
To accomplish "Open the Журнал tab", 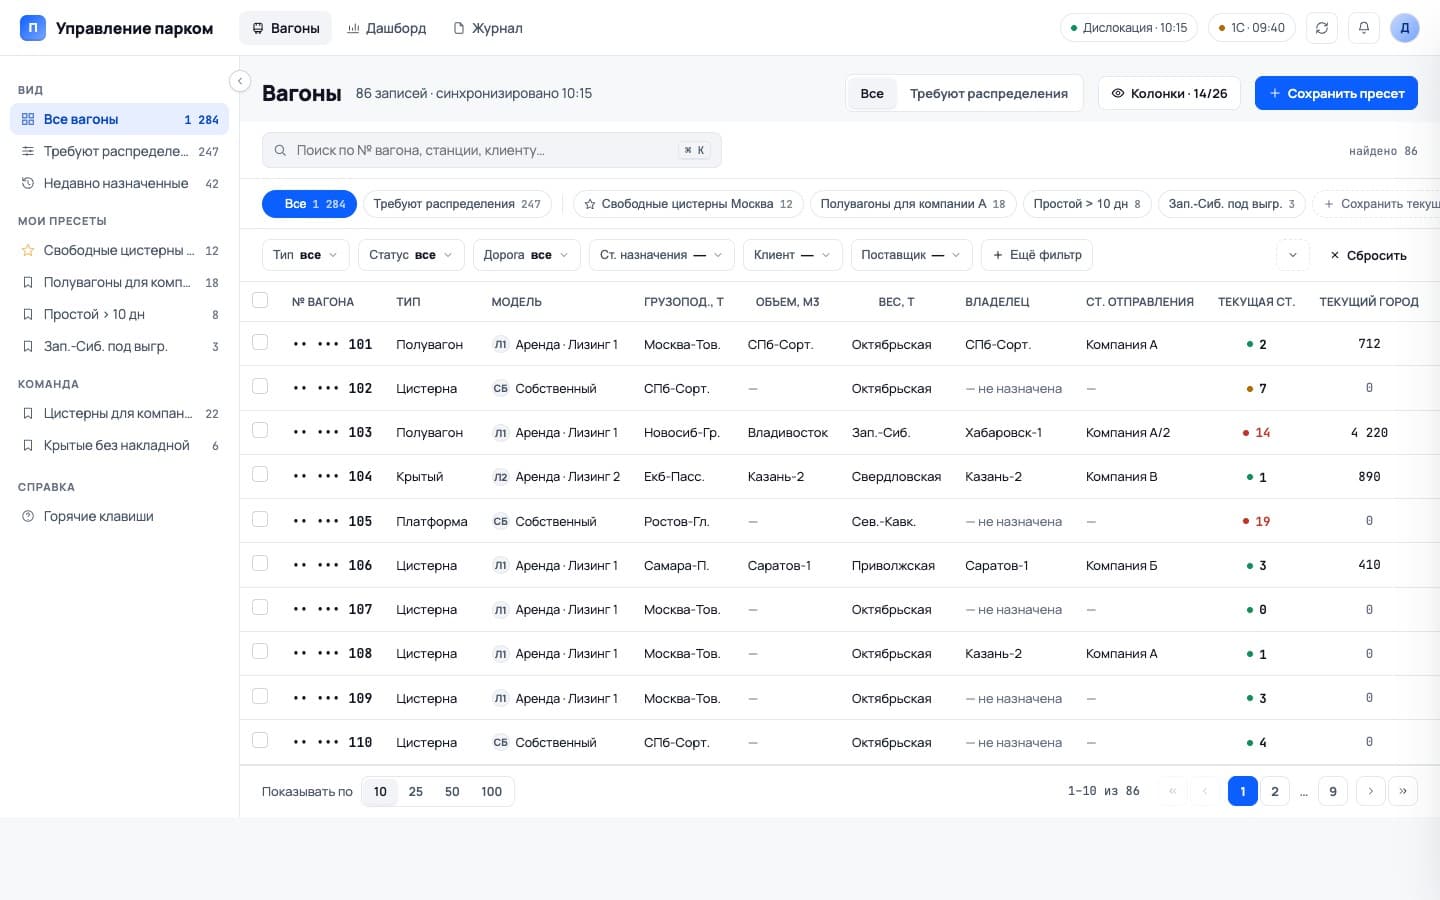I will click(488, 28).
